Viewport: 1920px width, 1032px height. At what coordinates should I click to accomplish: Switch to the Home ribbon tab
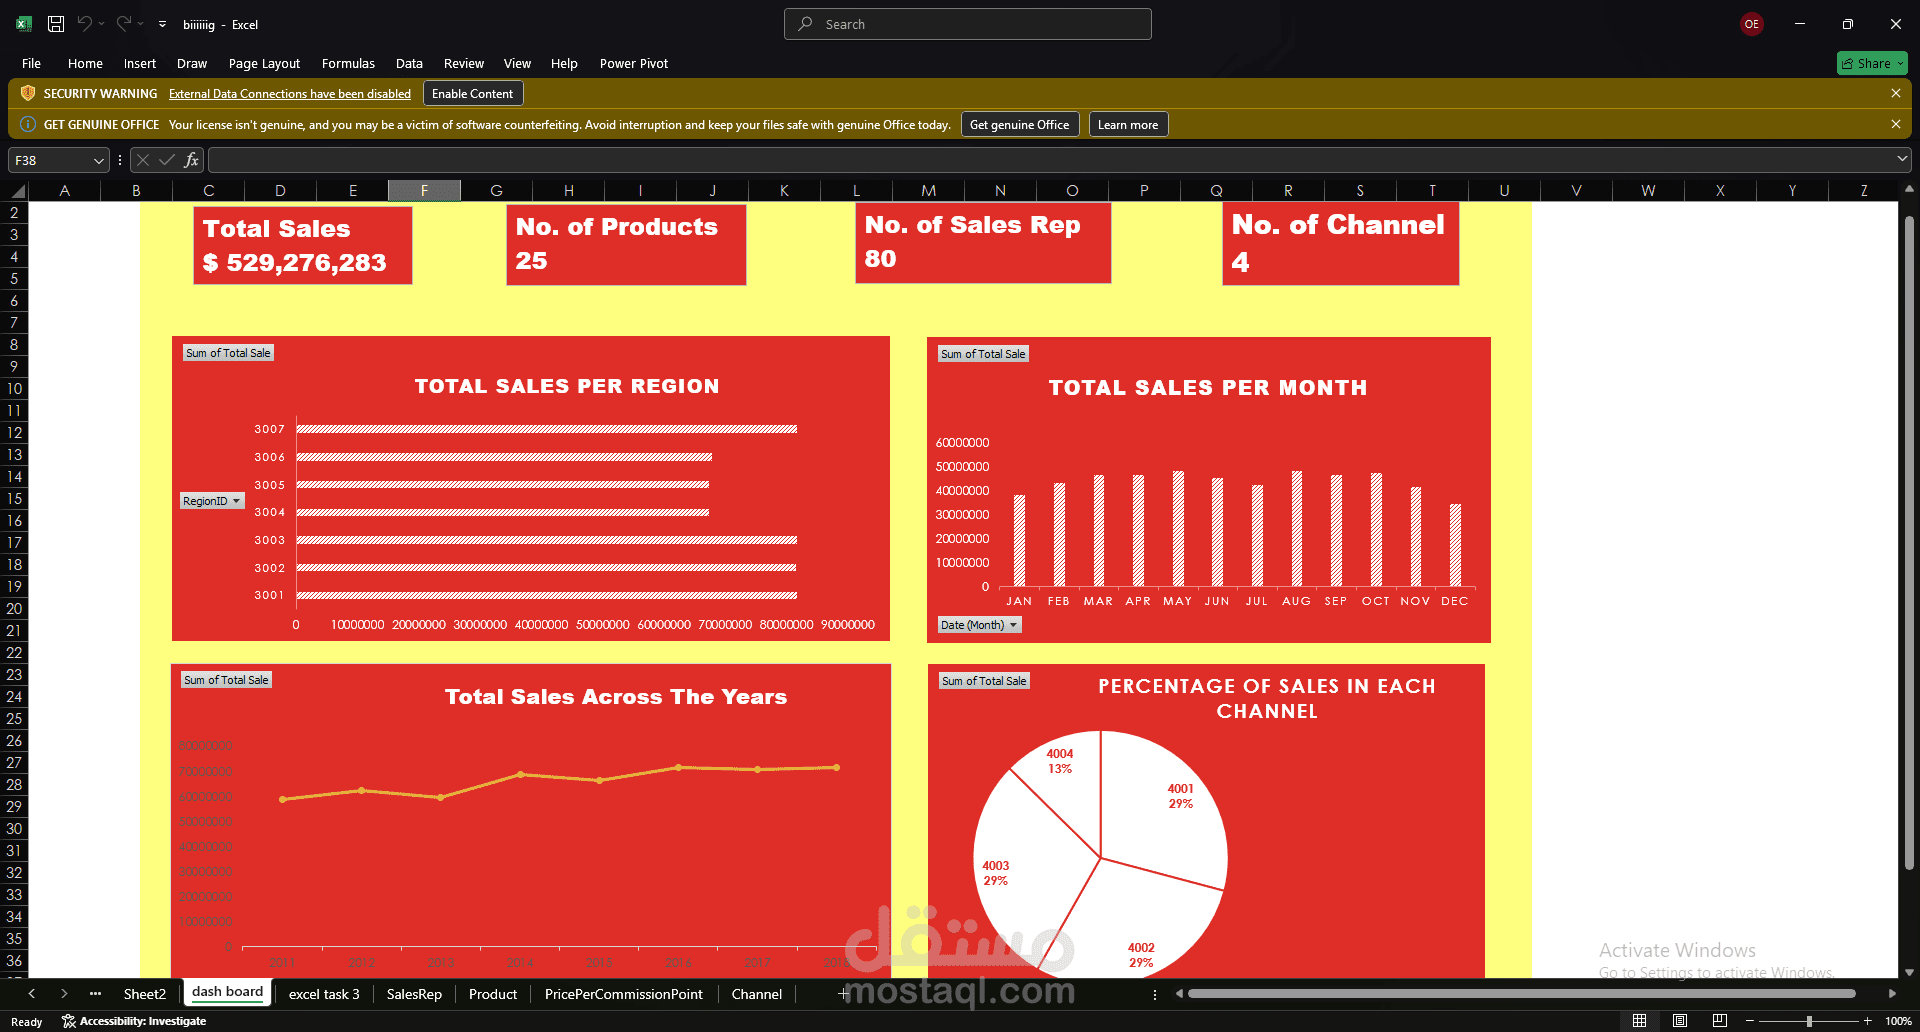pyautogui.click(x=85, y=63)
